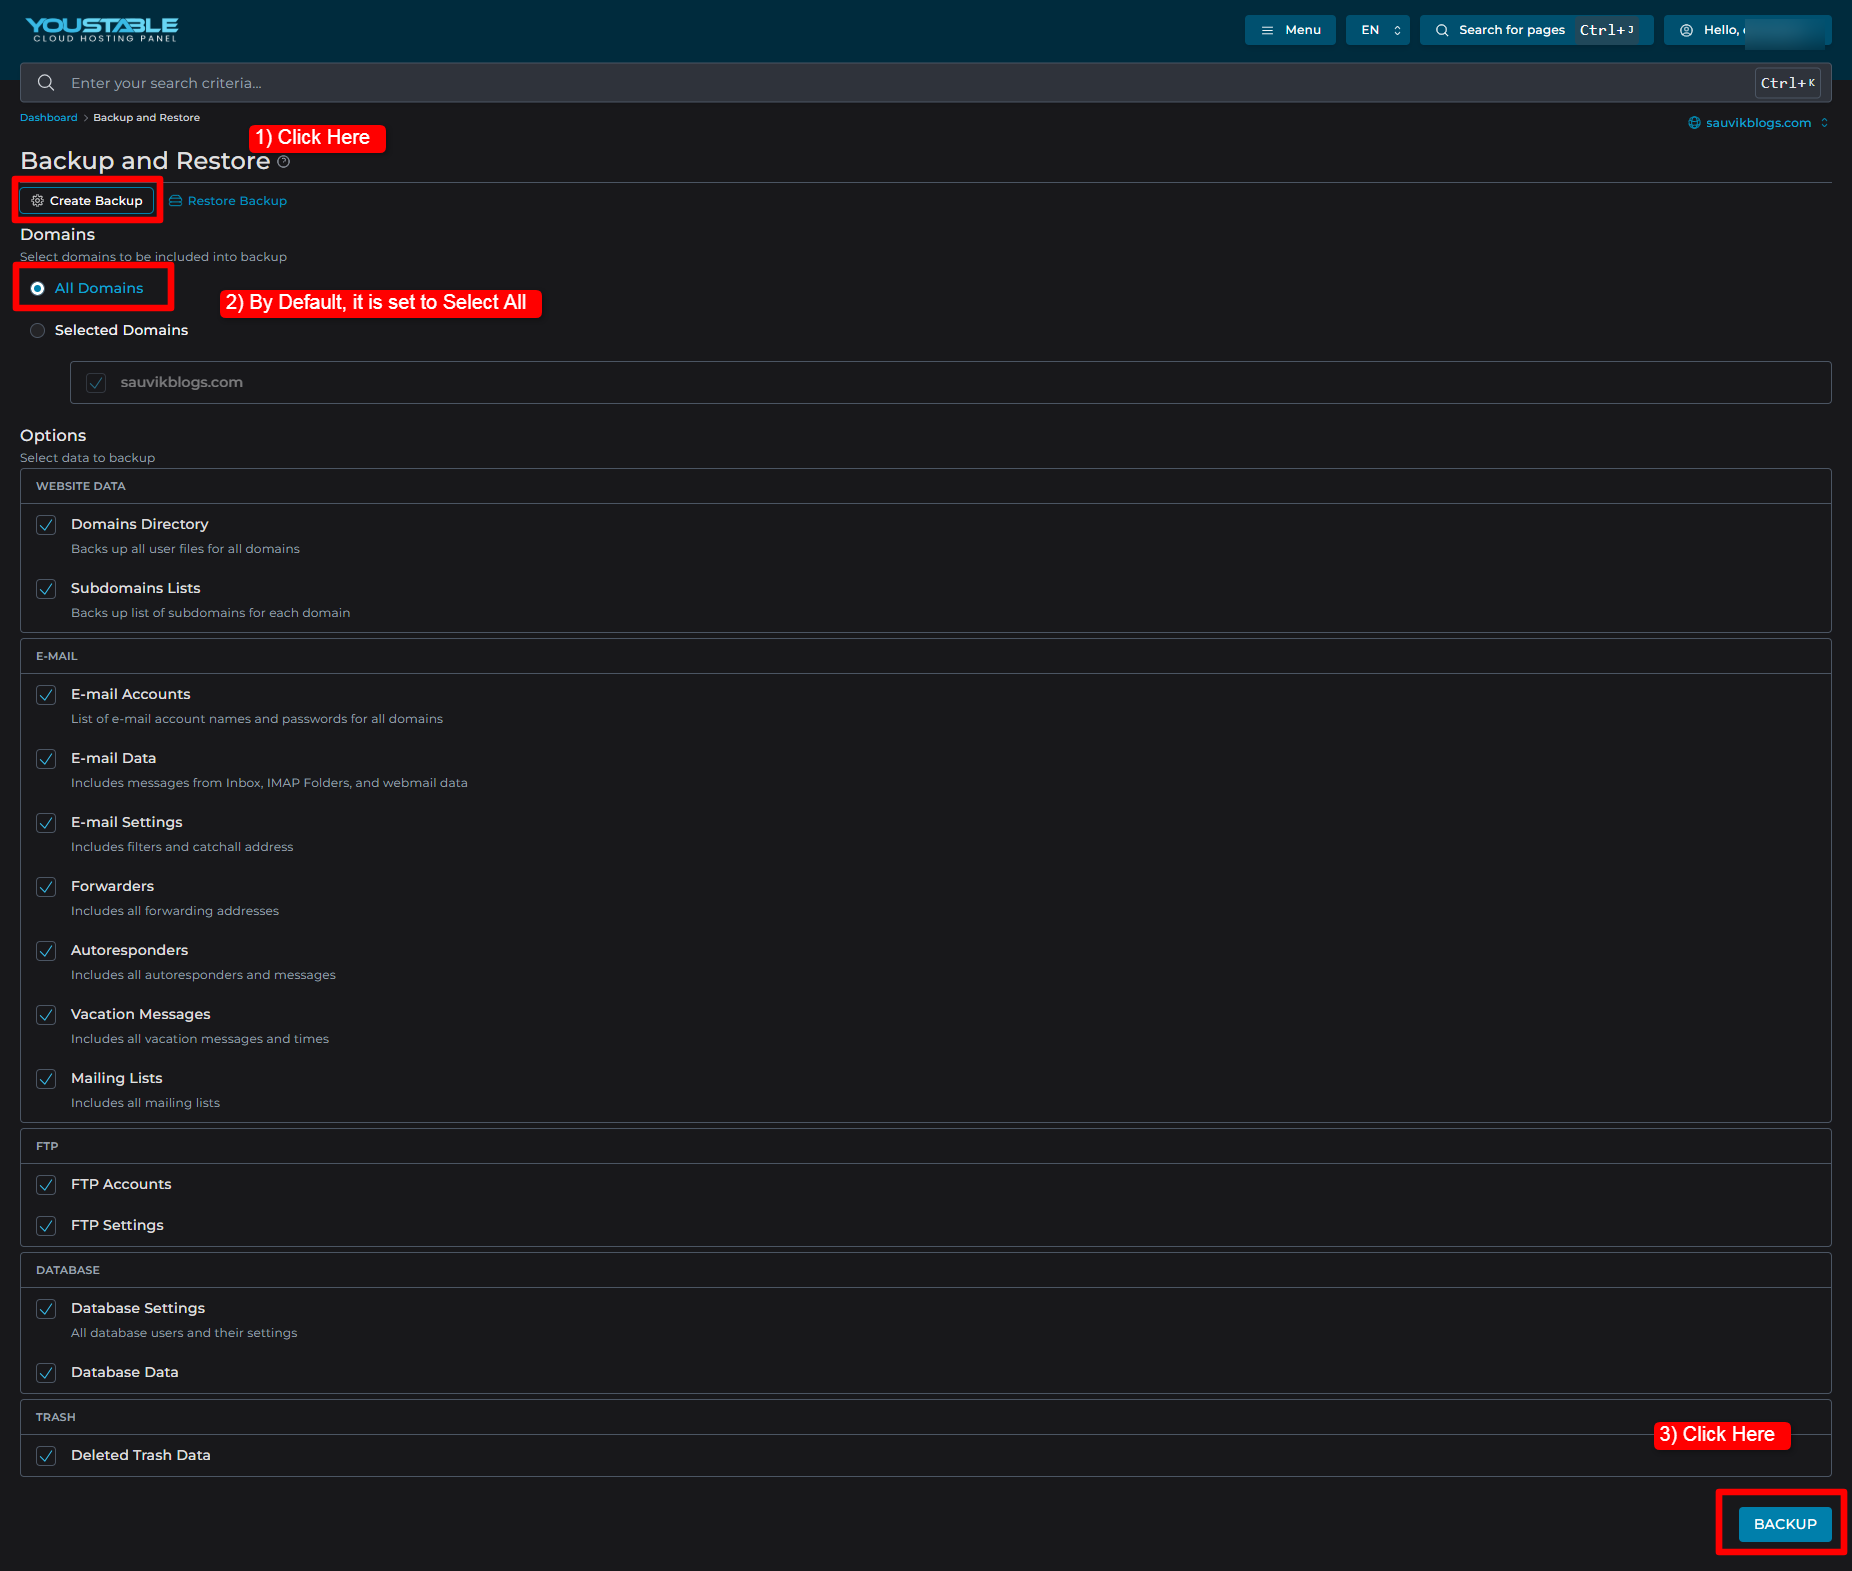Switch to the Create Backup tab
The width and height of the screenshot is (1852, 1571).
pos(87,201)
